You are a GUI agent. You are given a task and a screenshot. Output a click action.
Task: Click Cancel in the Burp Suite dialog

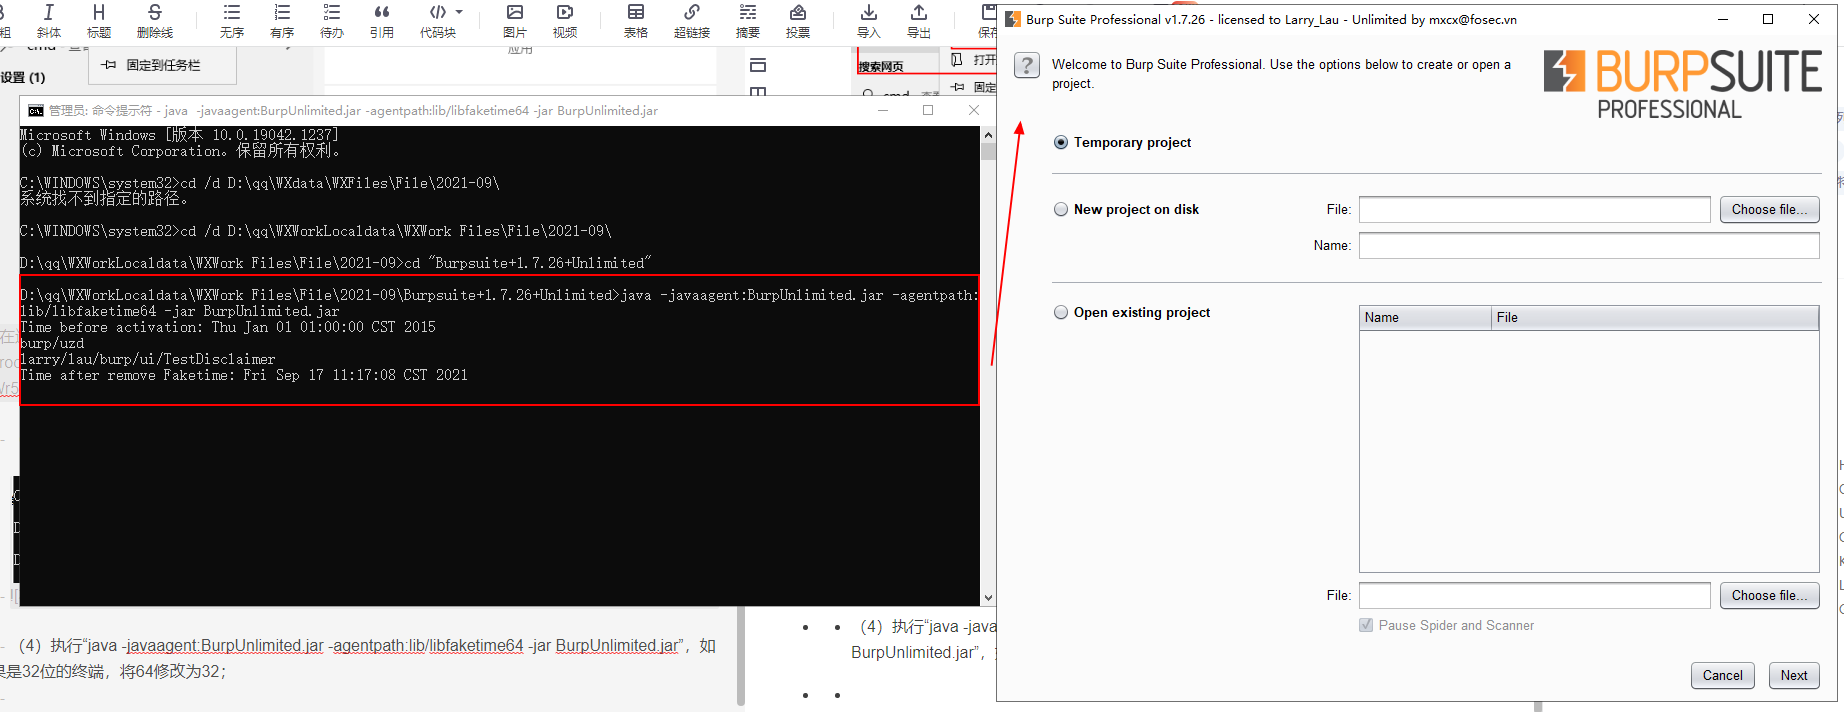1722,675
